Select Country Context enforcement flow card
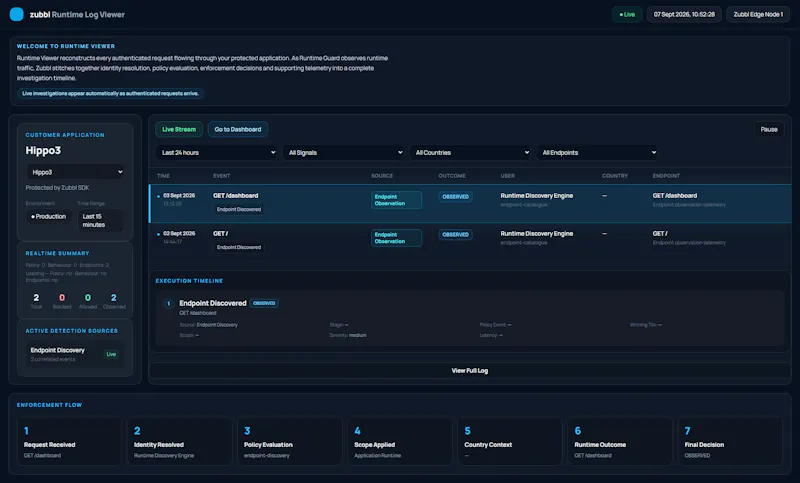The image size is (800, 483). [x=510, y=442]
